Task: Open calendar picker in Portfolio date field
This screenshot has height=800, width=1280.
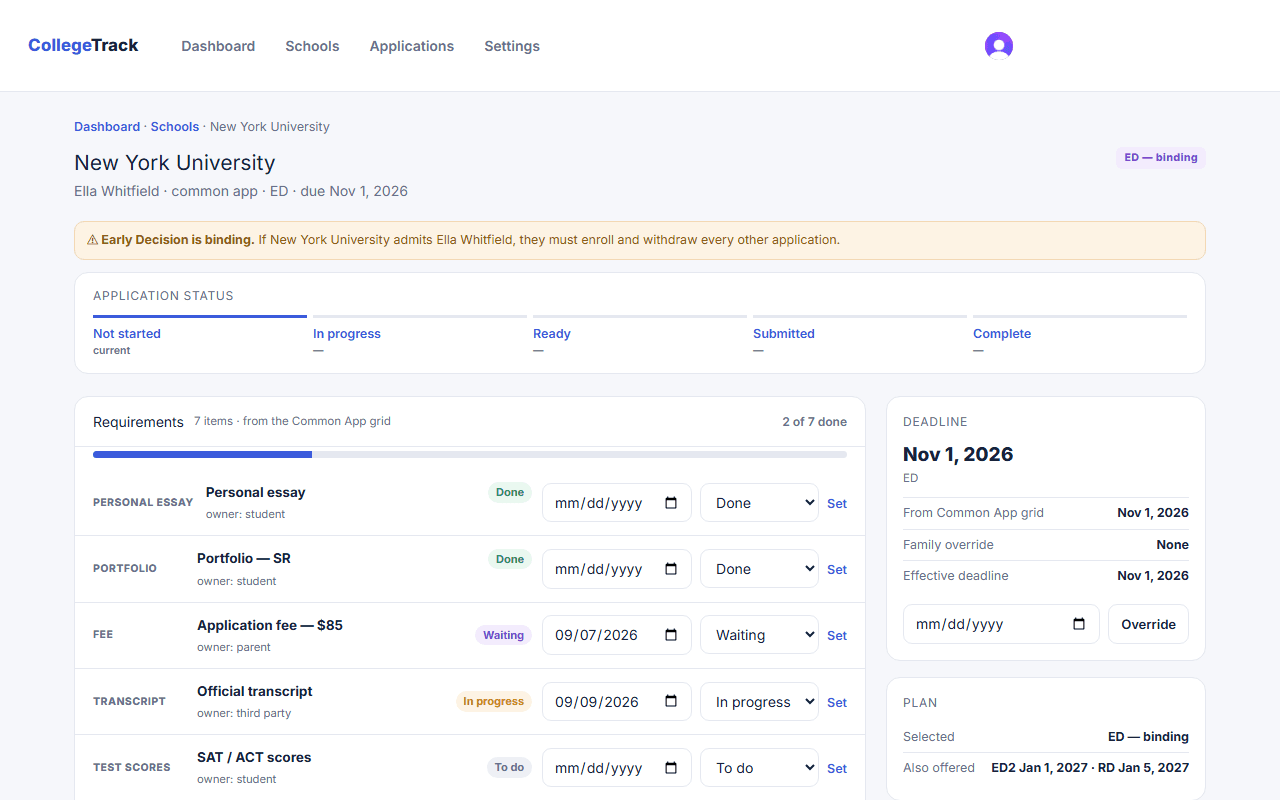Action: [x=671, y=569]
